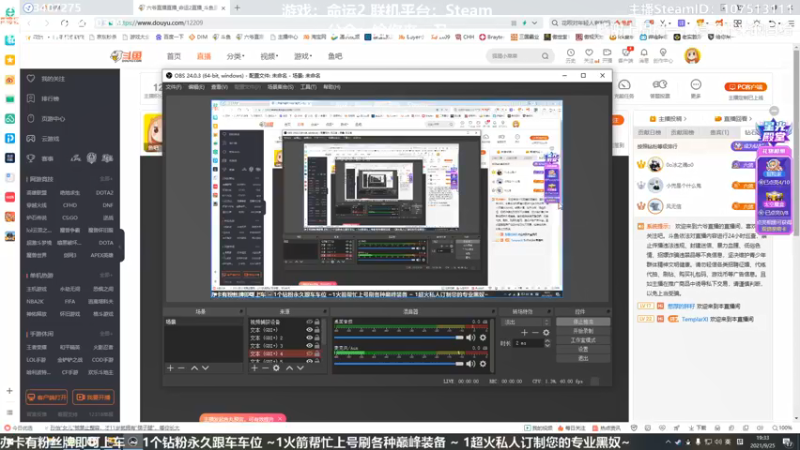Remove selected scene with minus in Scenes panel
800x450 pixels.
coord(181,368)
